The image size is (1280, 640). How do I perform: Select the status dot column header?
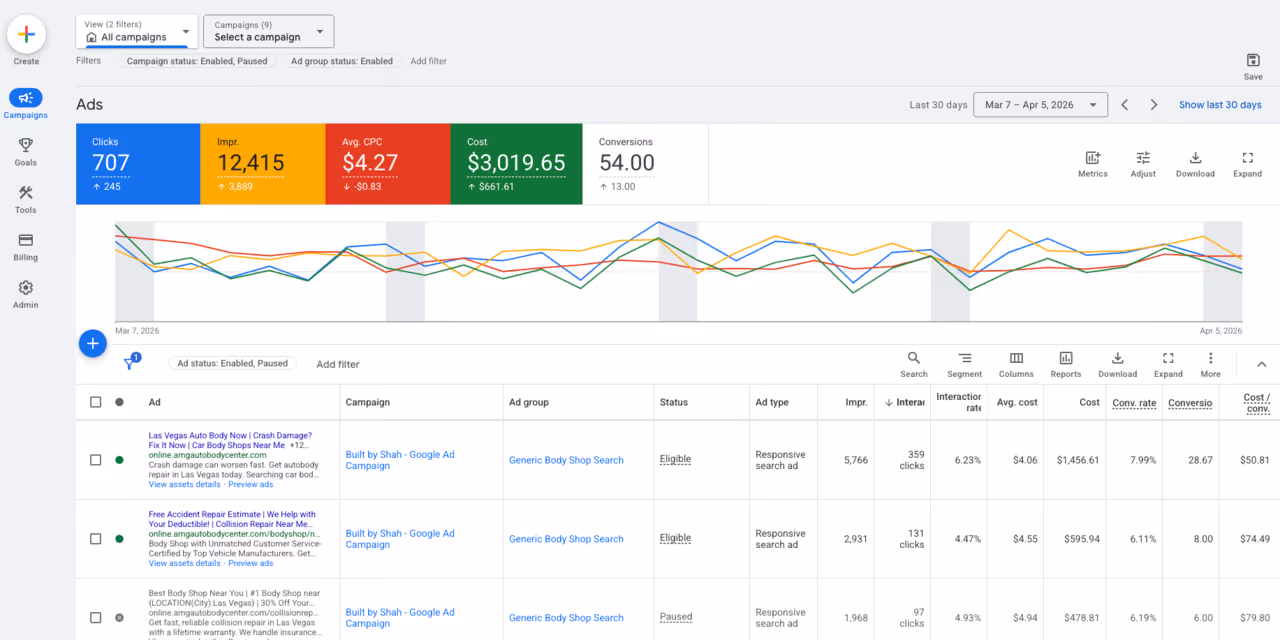point(120,402)
